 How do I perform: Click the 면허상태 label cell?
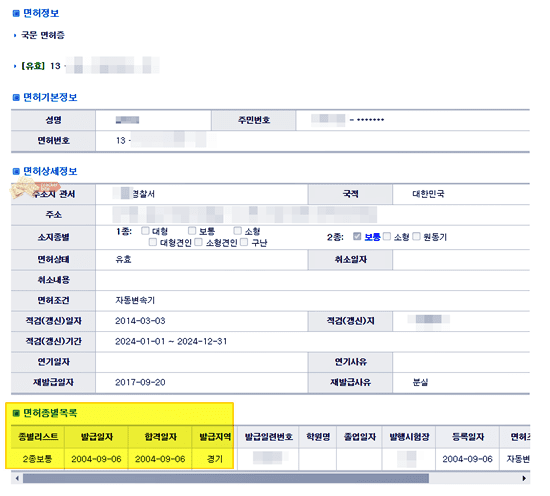click(53, 259)
